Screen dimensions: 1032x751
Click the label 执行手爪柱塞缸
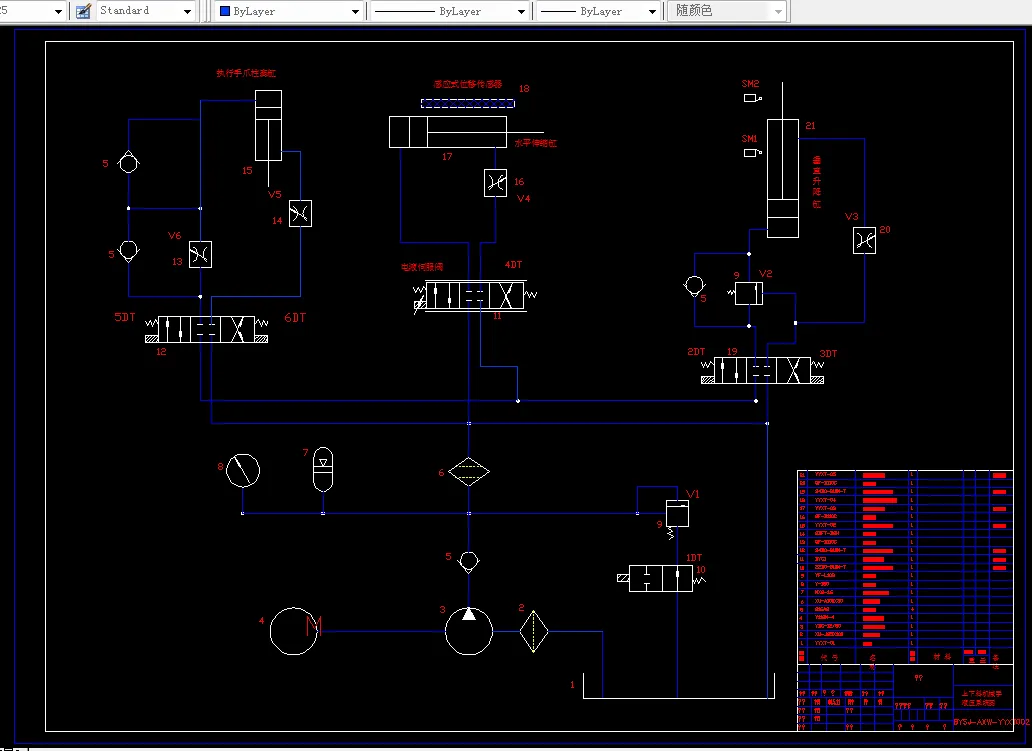point(246,73)
